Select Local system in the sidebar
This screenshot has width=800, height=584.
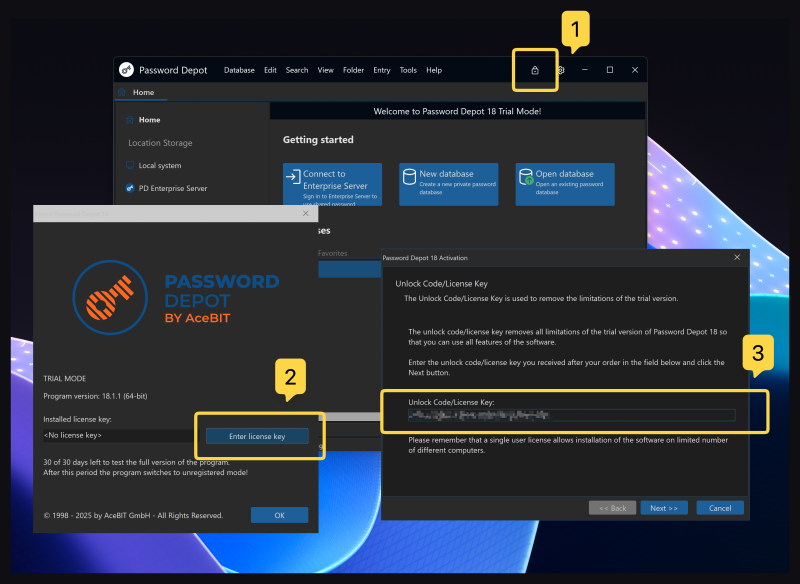[160, 165]
